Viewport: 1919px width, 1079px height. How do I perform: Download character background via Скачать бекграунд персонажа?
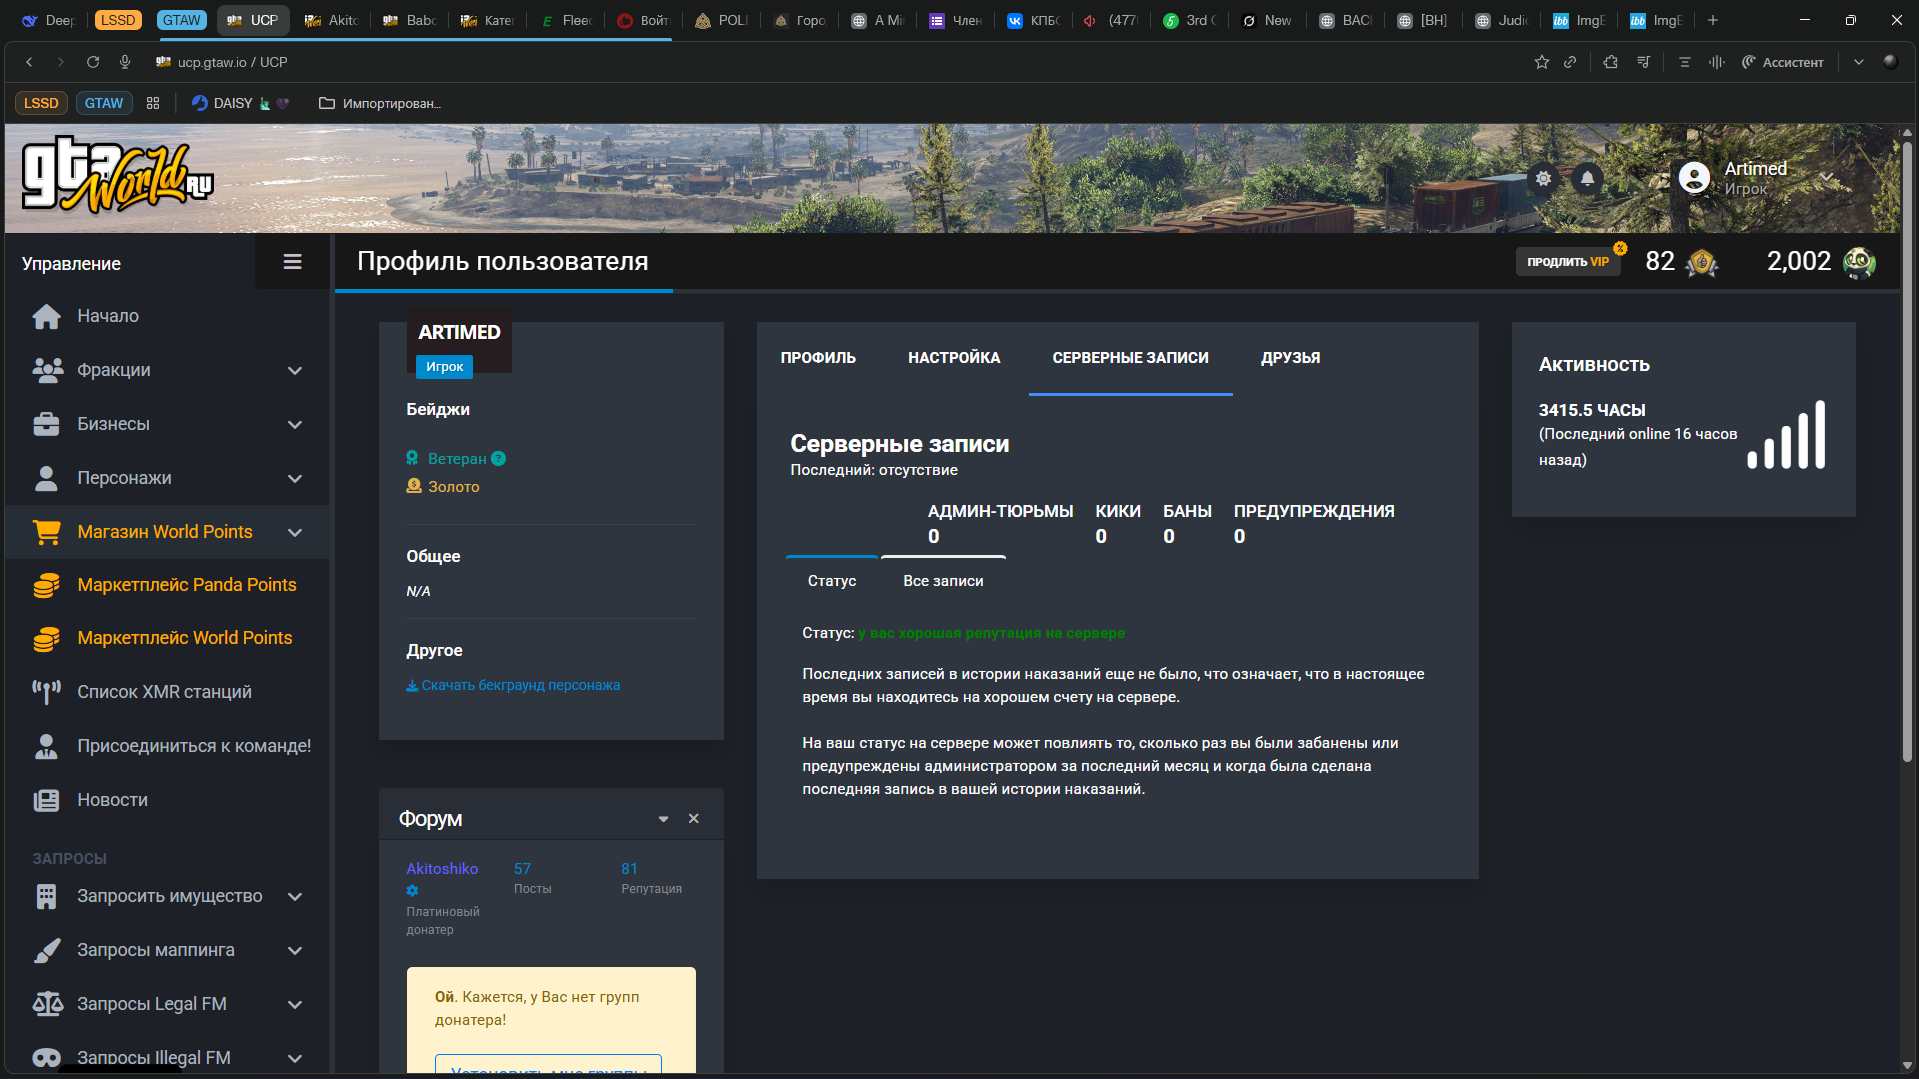click(513, 685)
